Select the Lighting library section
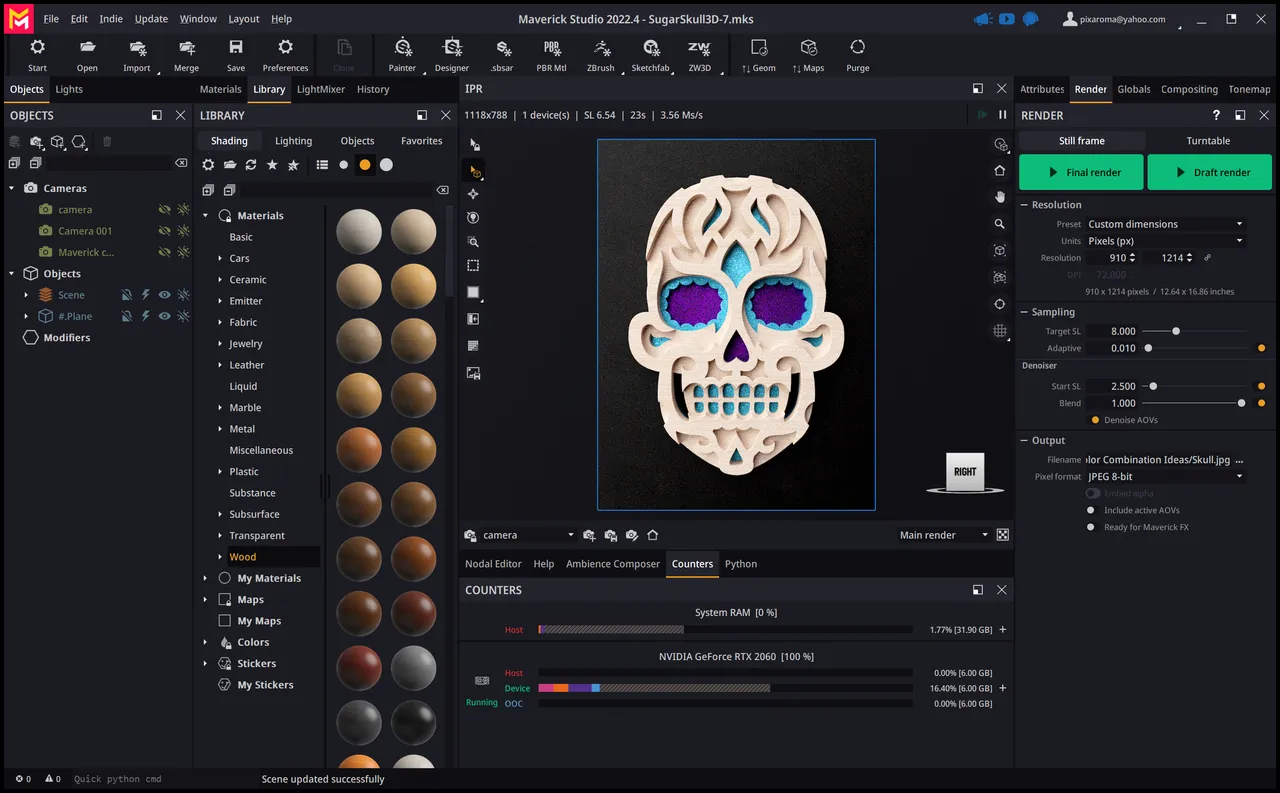This screenshot has height=793, width=1280. (293, 141)
